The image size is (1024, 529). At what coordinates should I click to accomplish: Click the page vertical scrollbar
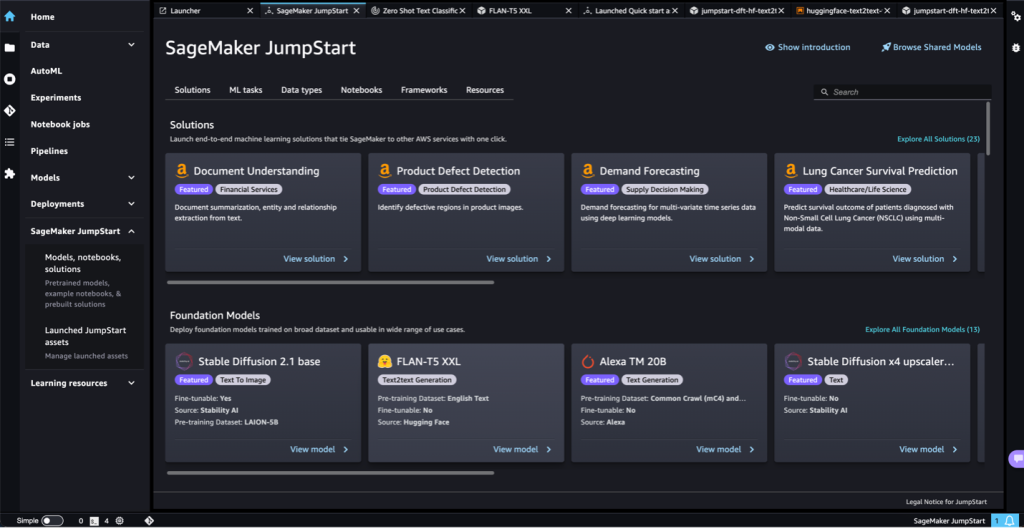pos(988,128)
